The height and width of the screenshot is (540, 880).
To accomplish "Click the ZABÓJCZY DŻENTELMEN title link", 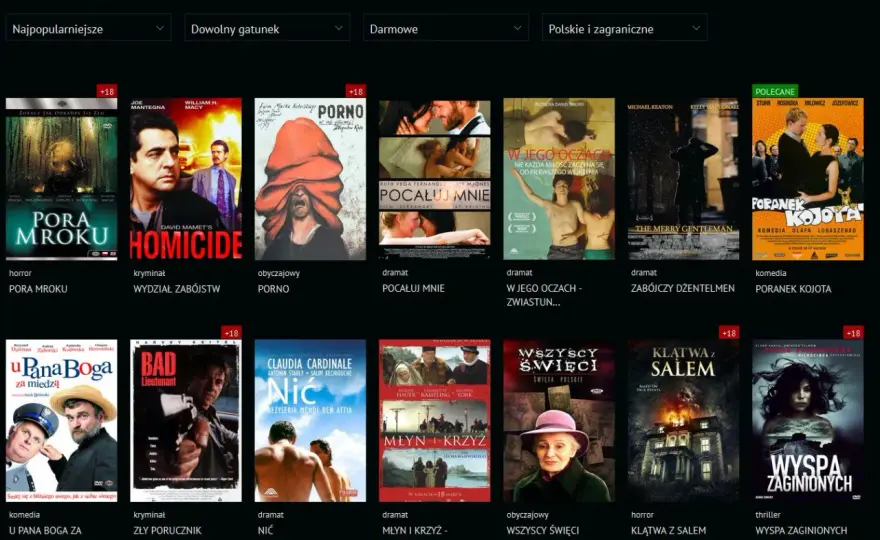I will click(x=682, y=289).
